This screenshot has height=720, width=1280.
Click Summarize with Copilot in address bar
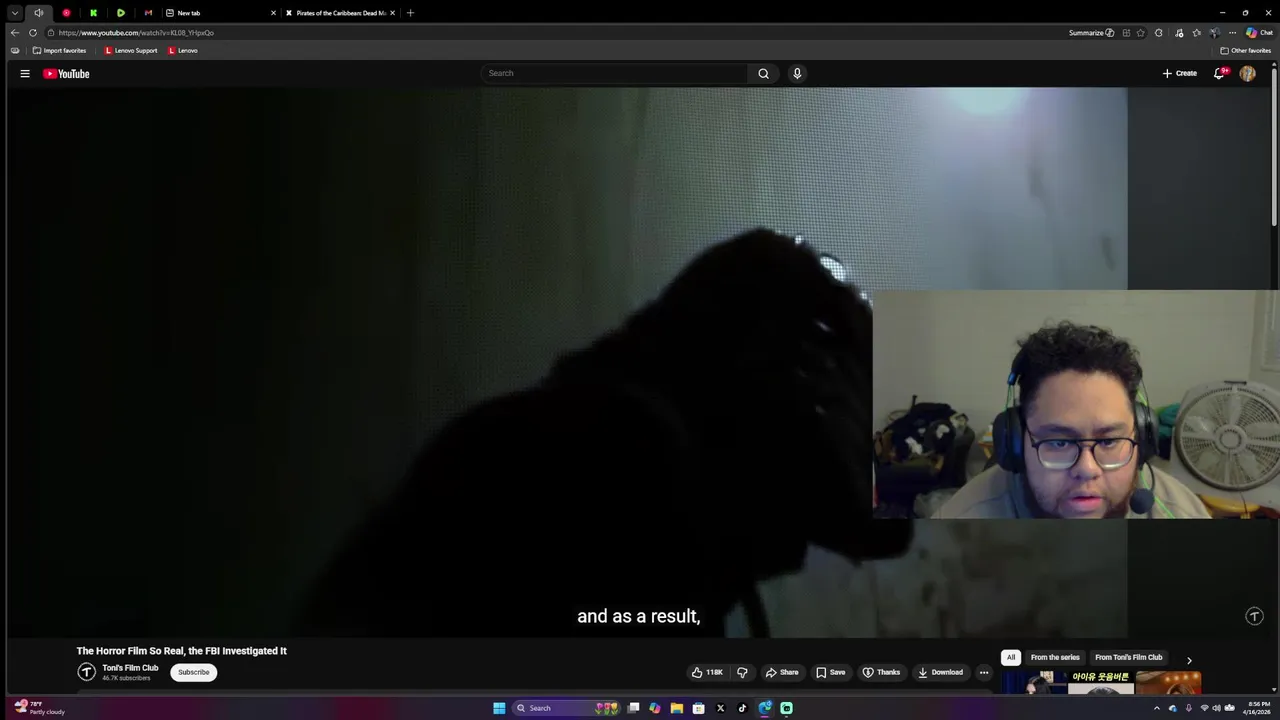coord(1091,33)
